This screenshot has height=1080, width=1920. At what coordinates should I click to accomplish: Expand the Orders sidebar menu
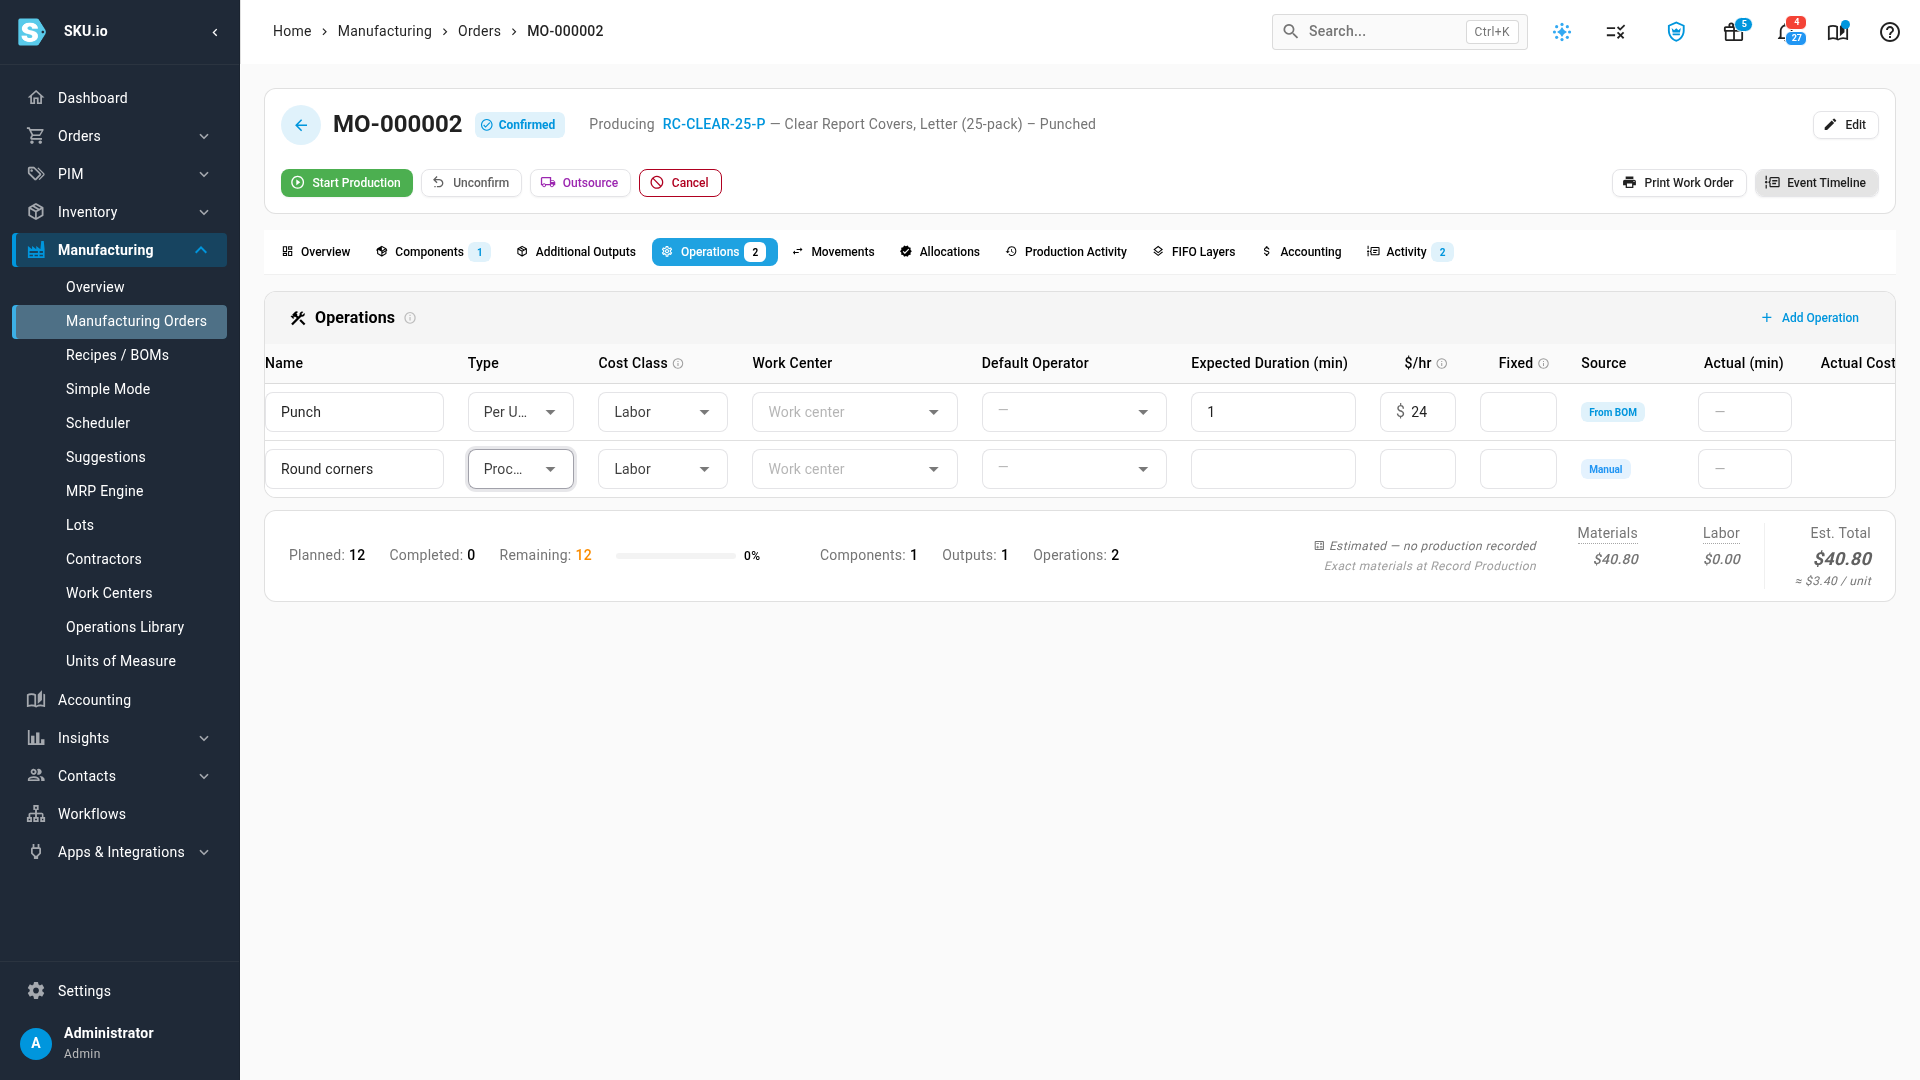(120, 136)
